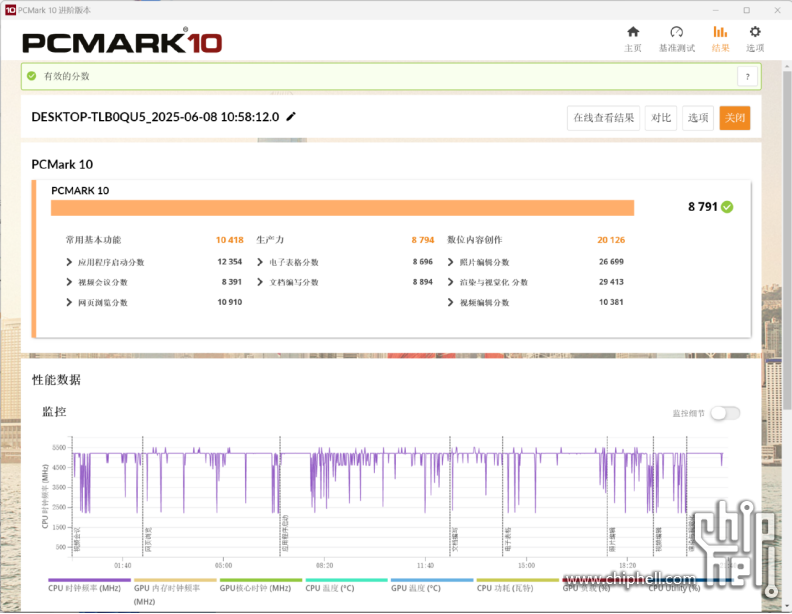Click the PCMark 10 logo
Image resolution: width=792 pixels, height=614 pixels.
click(x=122, y=42)
